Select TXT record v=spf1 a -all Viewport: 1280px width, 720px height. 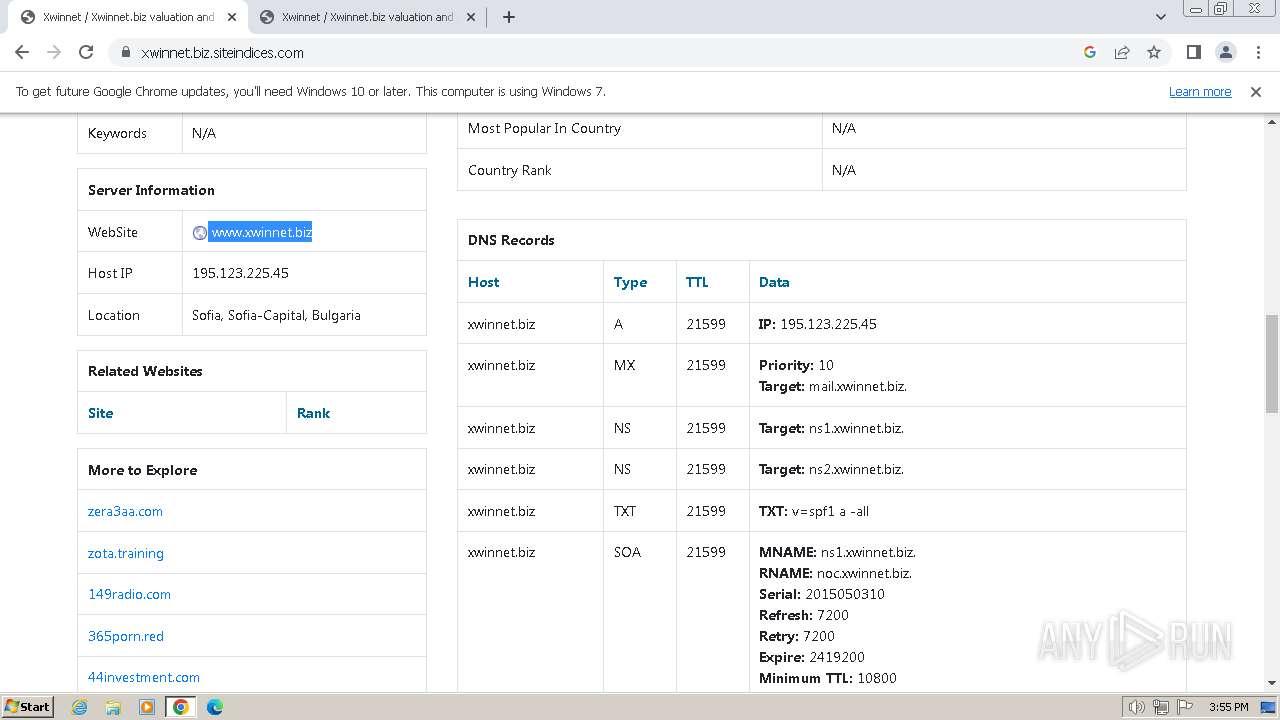pos(830,511)
